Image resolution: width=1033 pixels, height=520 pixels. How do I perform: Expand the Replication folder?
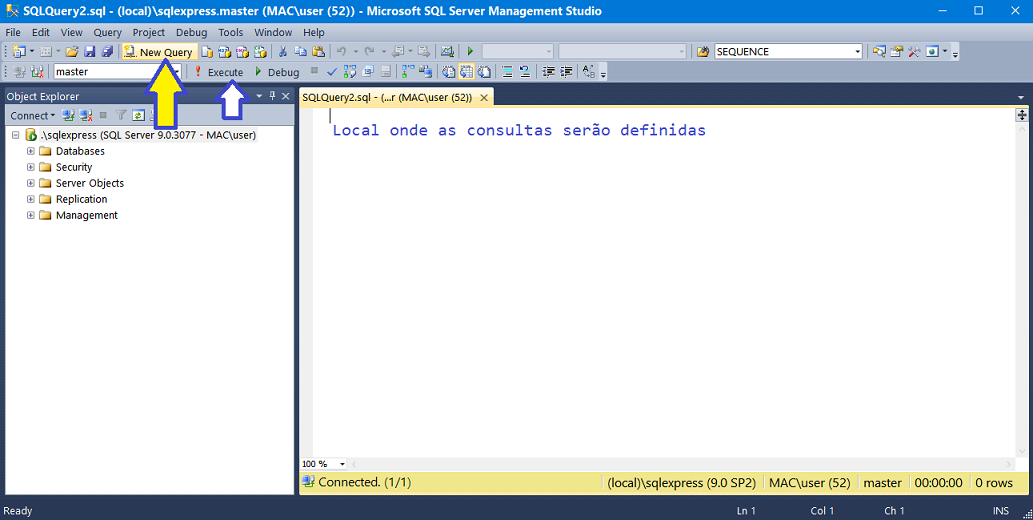[30, 199]
